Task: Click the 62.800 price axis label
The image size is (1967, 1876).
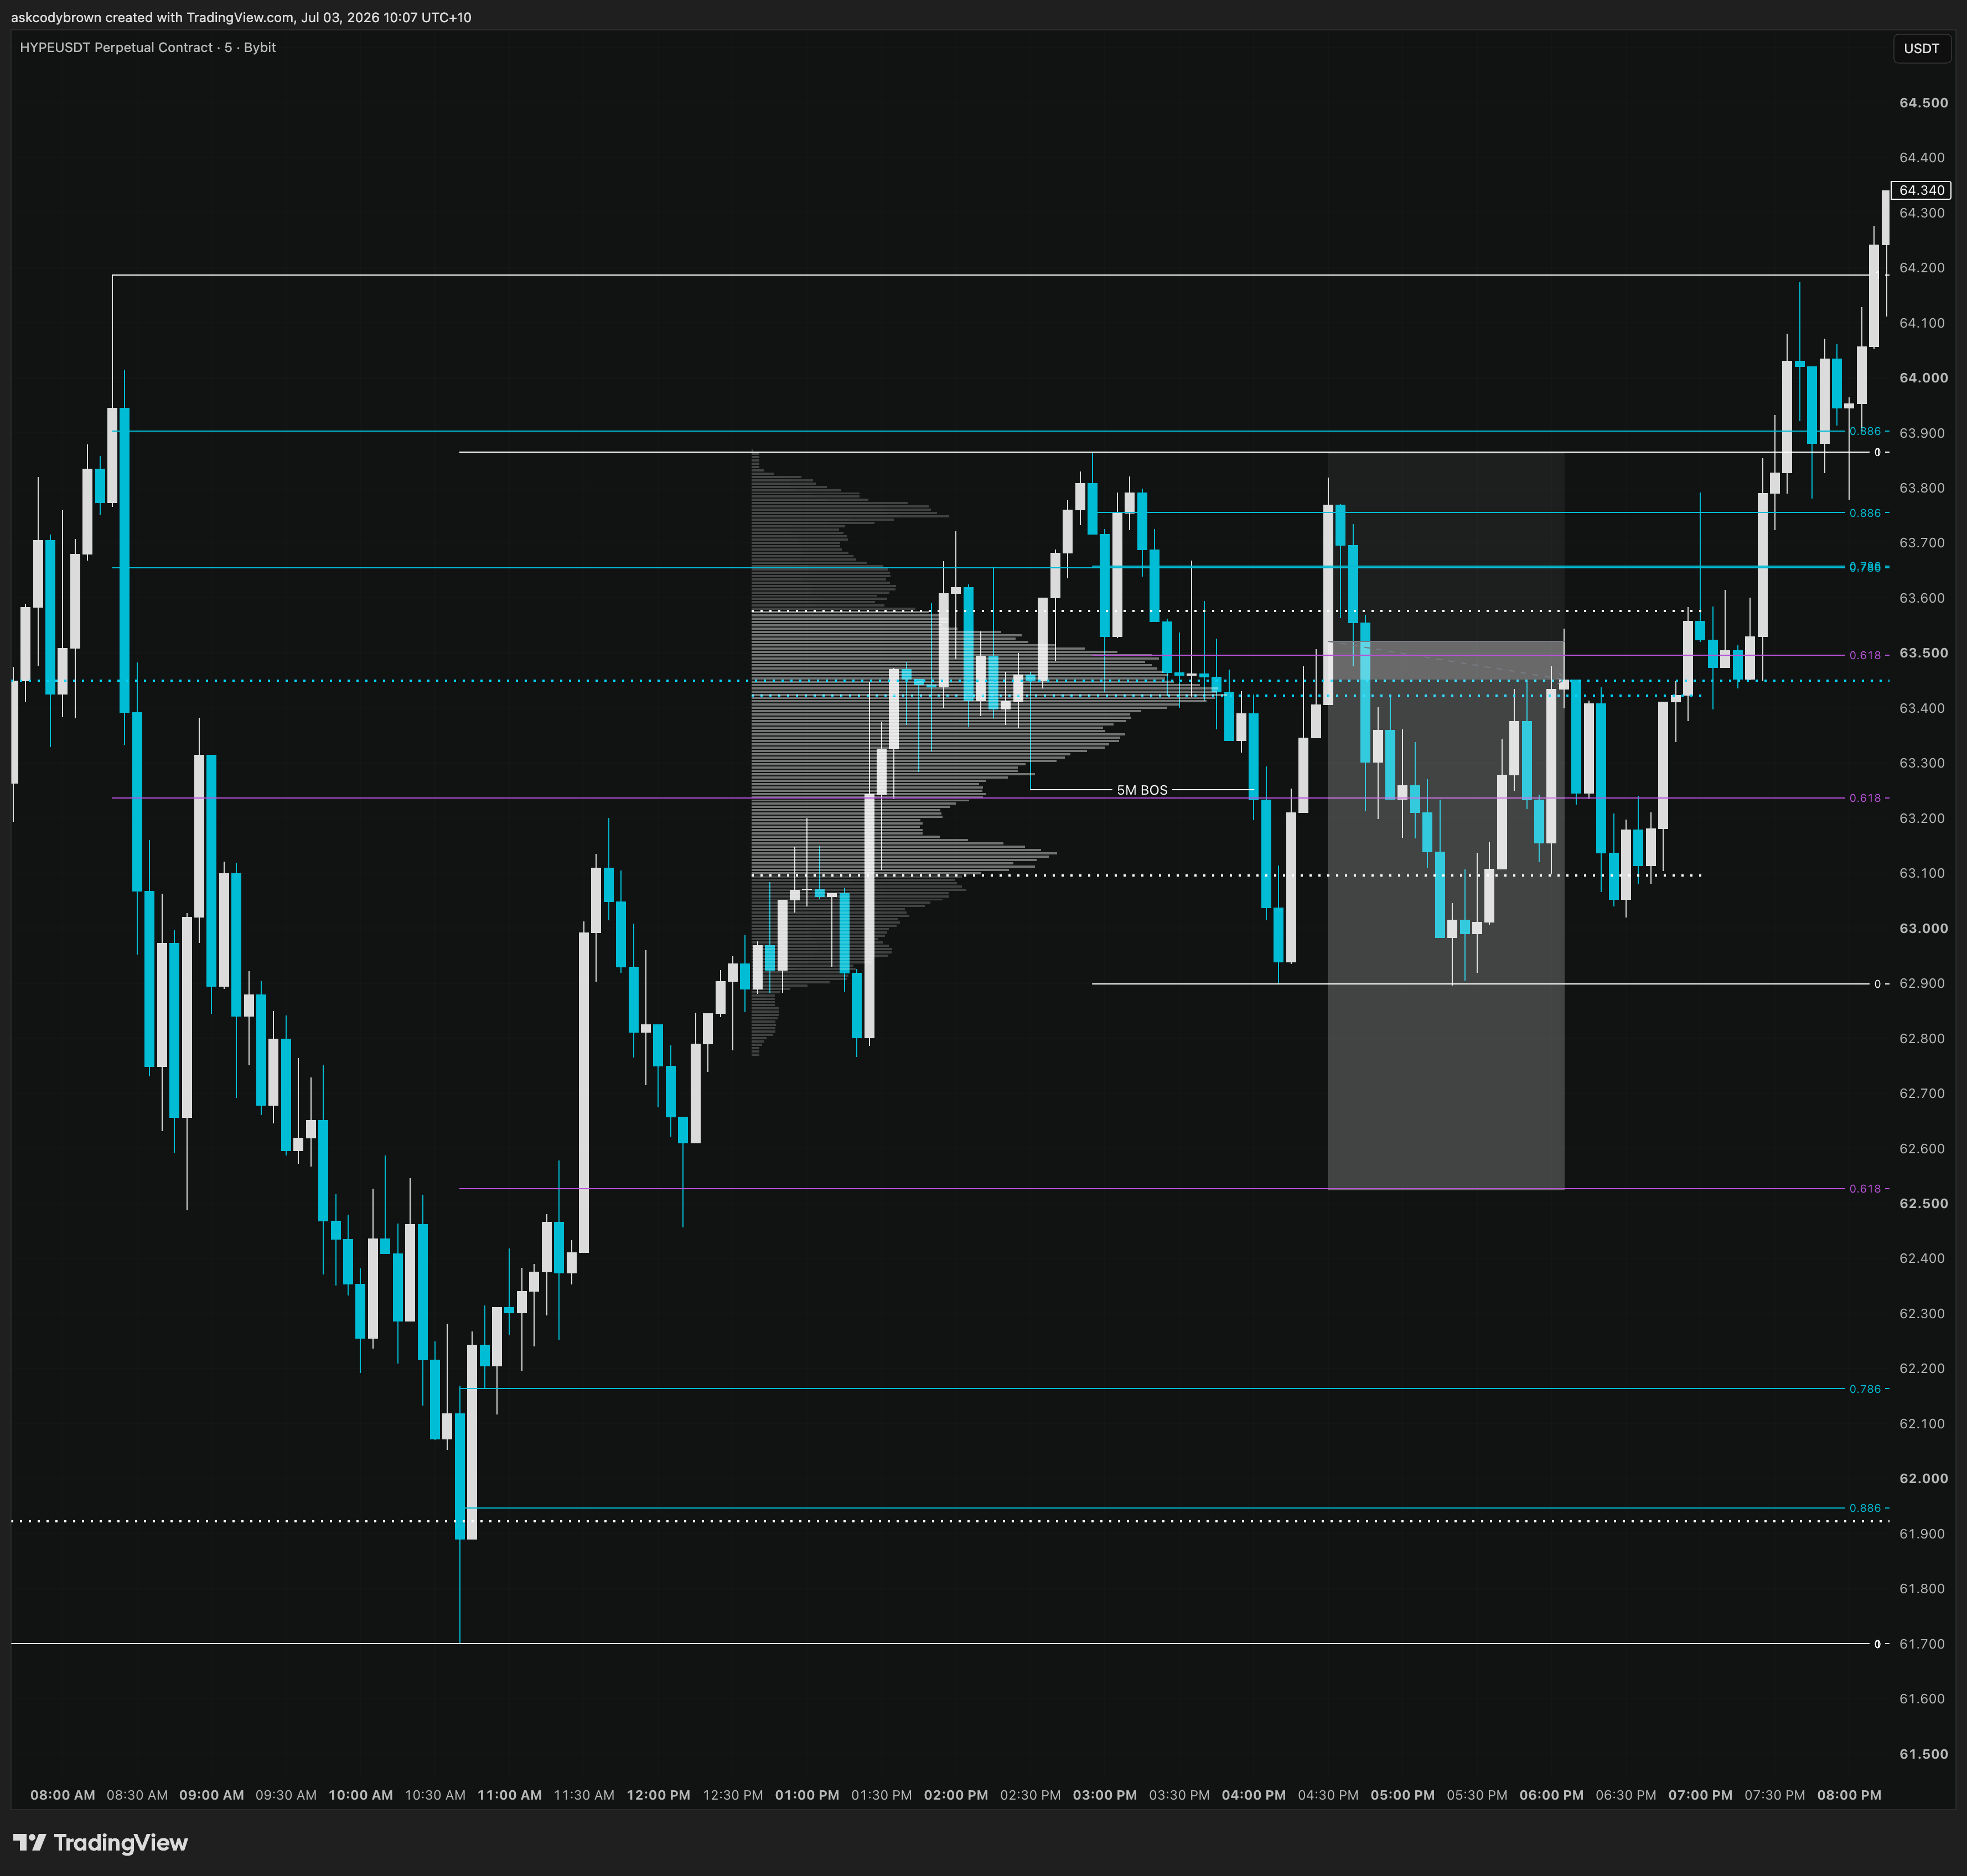Action: pos(1922,1038)
